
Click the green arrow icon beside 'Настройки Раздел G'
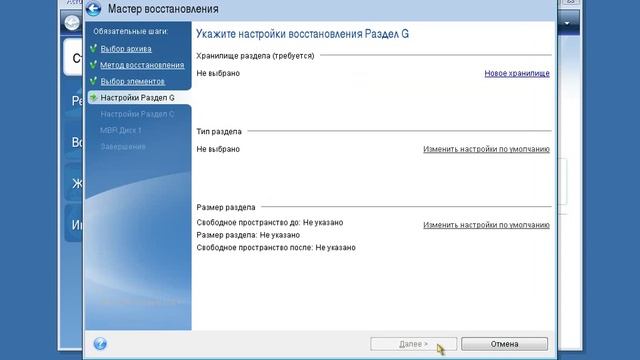tap(93, 98)
